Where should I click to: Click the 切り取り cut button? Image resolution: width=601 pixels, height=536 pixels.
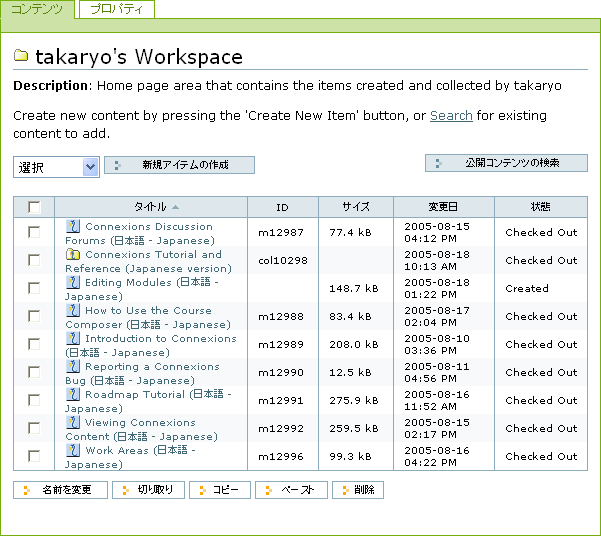click(x=148, y=490)
